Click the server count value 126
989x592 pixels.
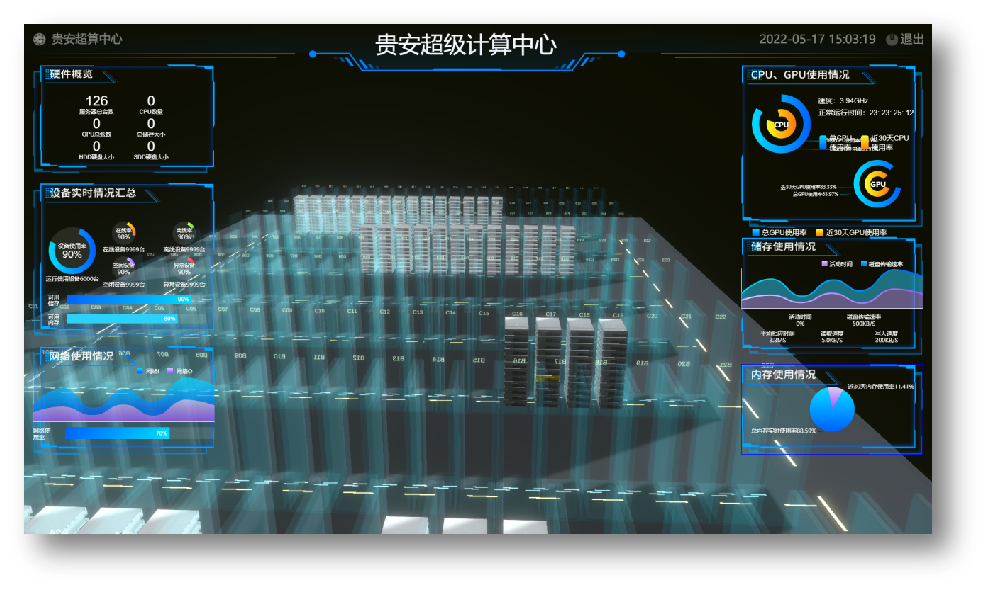click(x=96, y=101)
